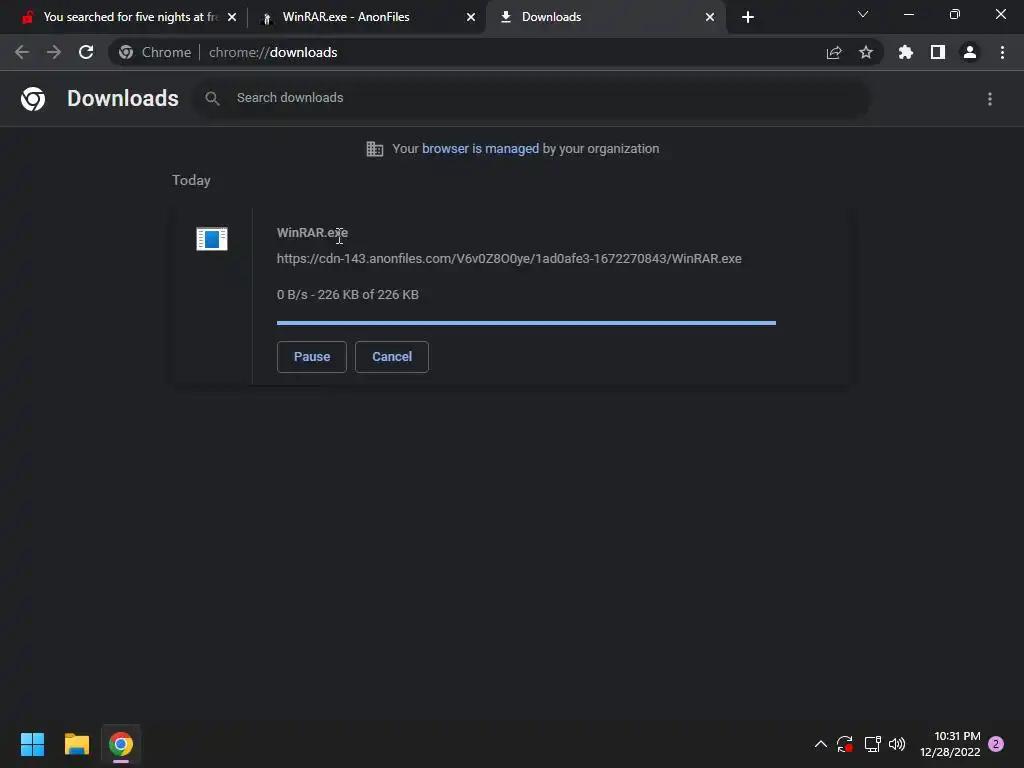Viewport: 1024px width, 768px height.
Task: Click the taskbar clock and date
Action: point(950,744)
